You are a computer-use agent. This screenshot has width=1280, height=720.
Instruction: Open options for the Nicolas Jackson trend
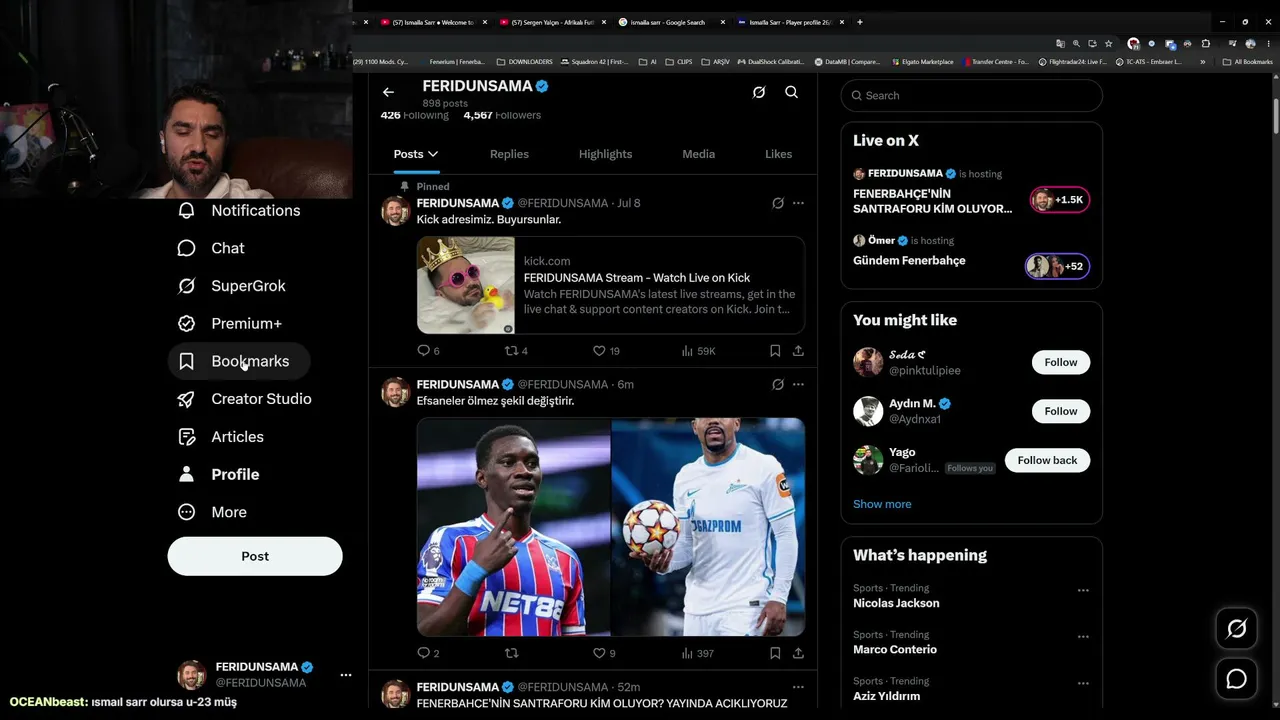[1083, 590]
